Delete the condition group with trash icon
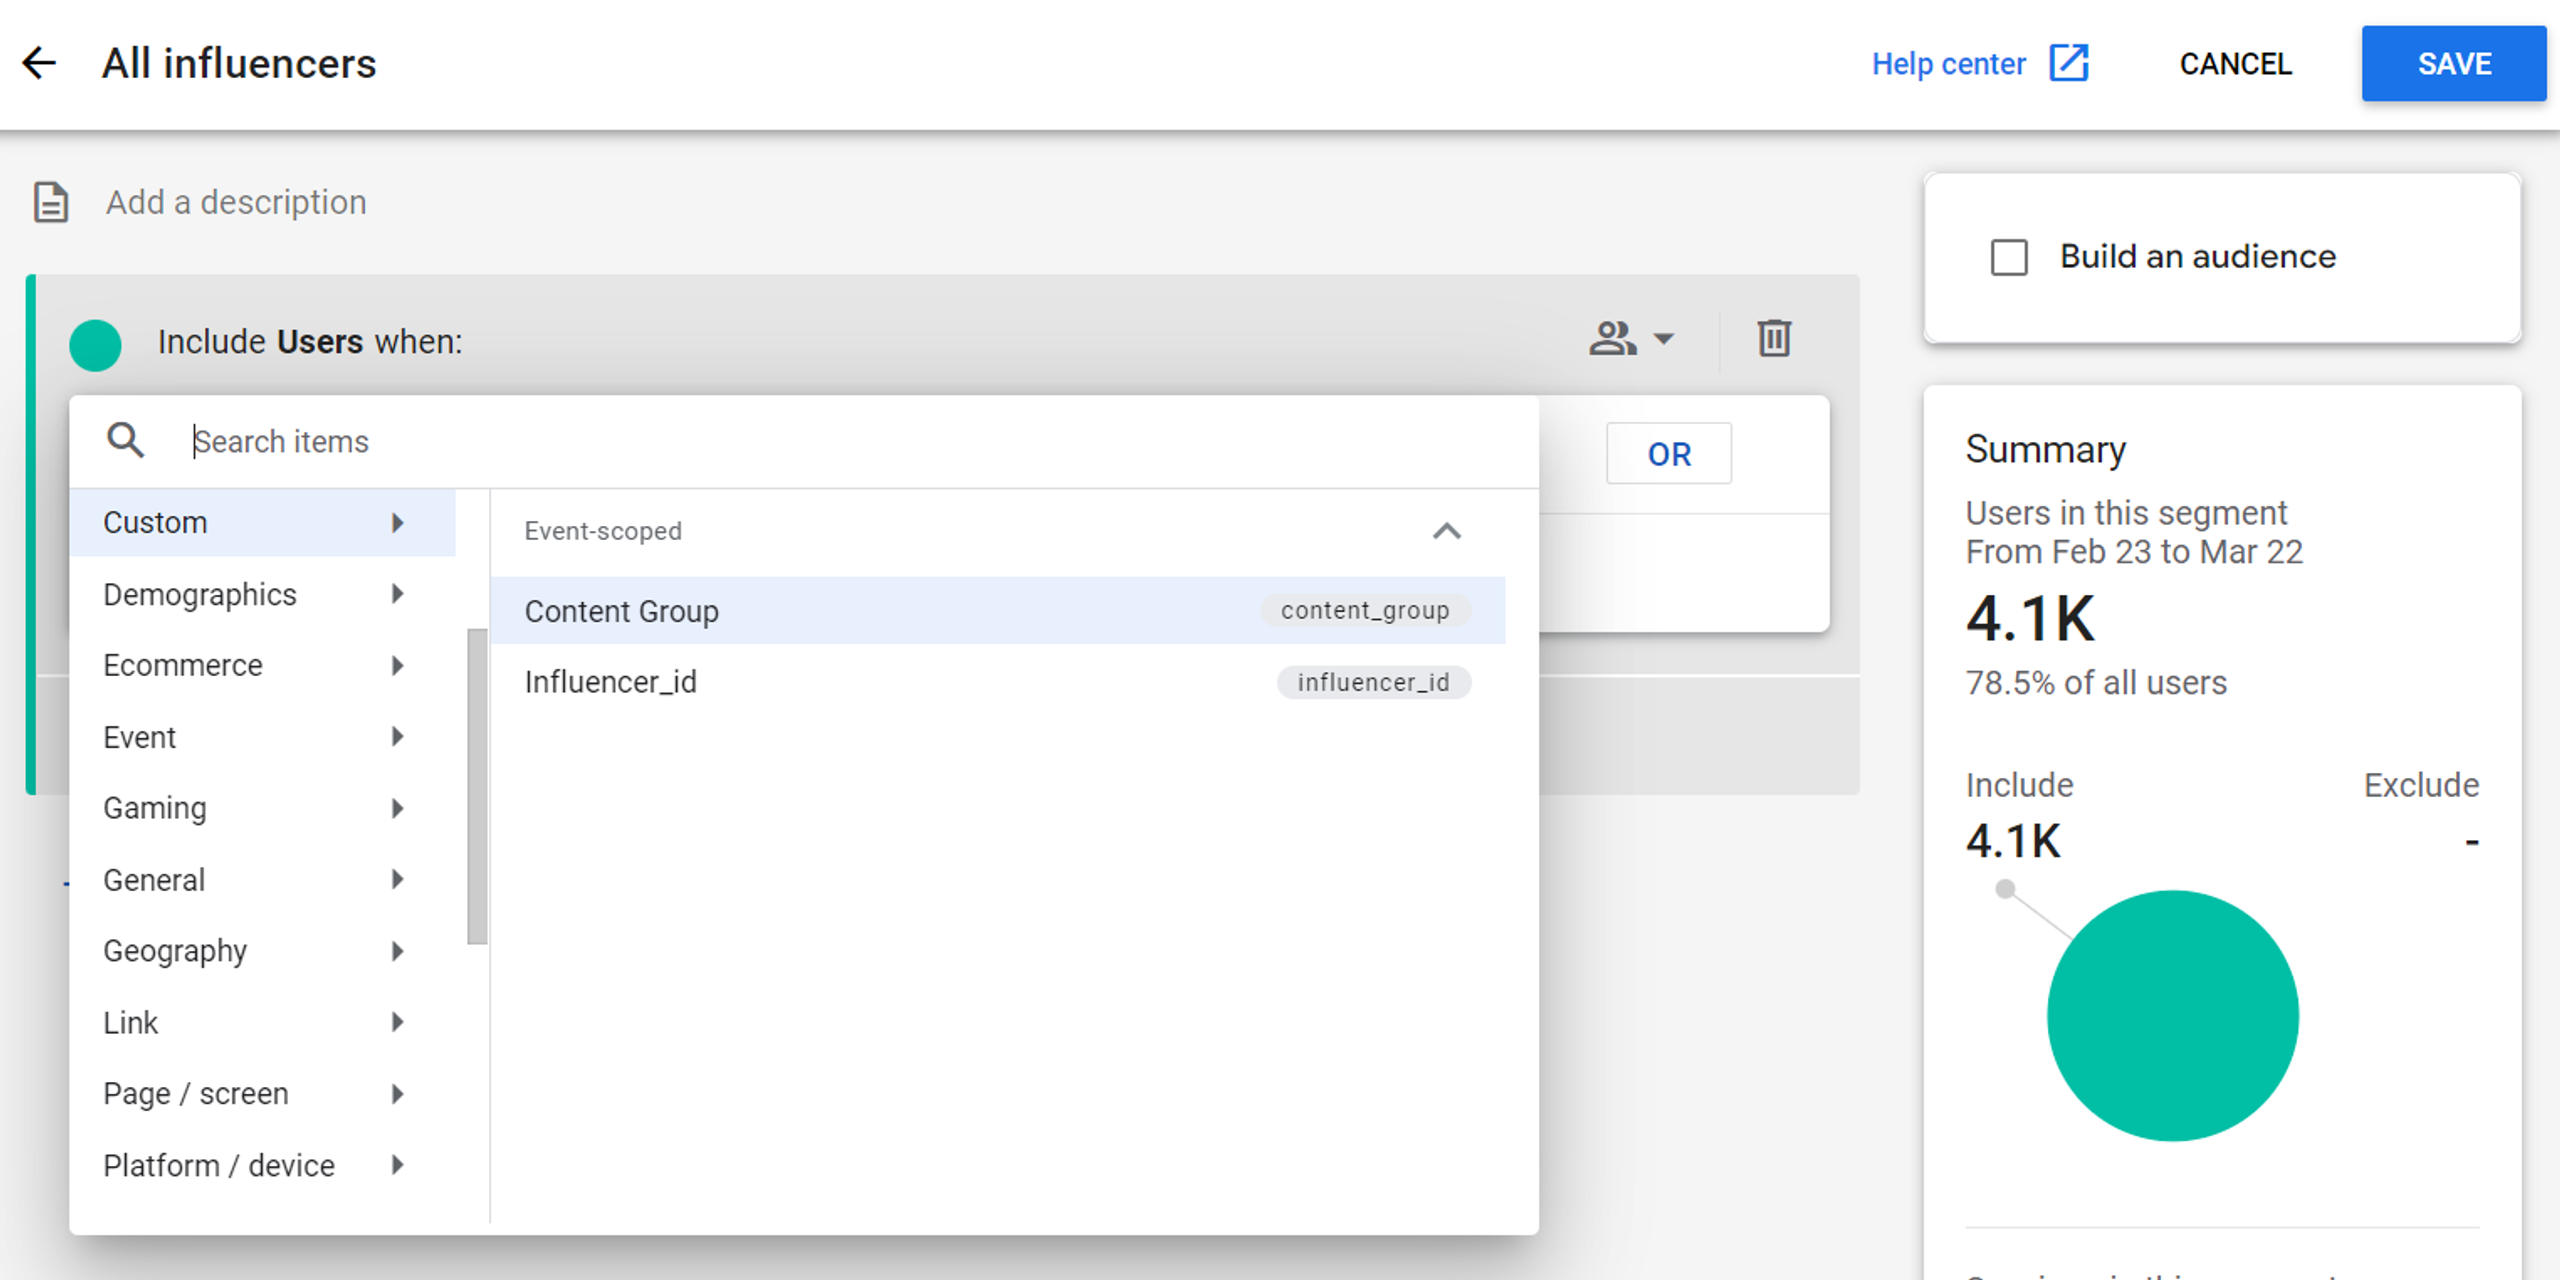 [x=1774, y=339]
